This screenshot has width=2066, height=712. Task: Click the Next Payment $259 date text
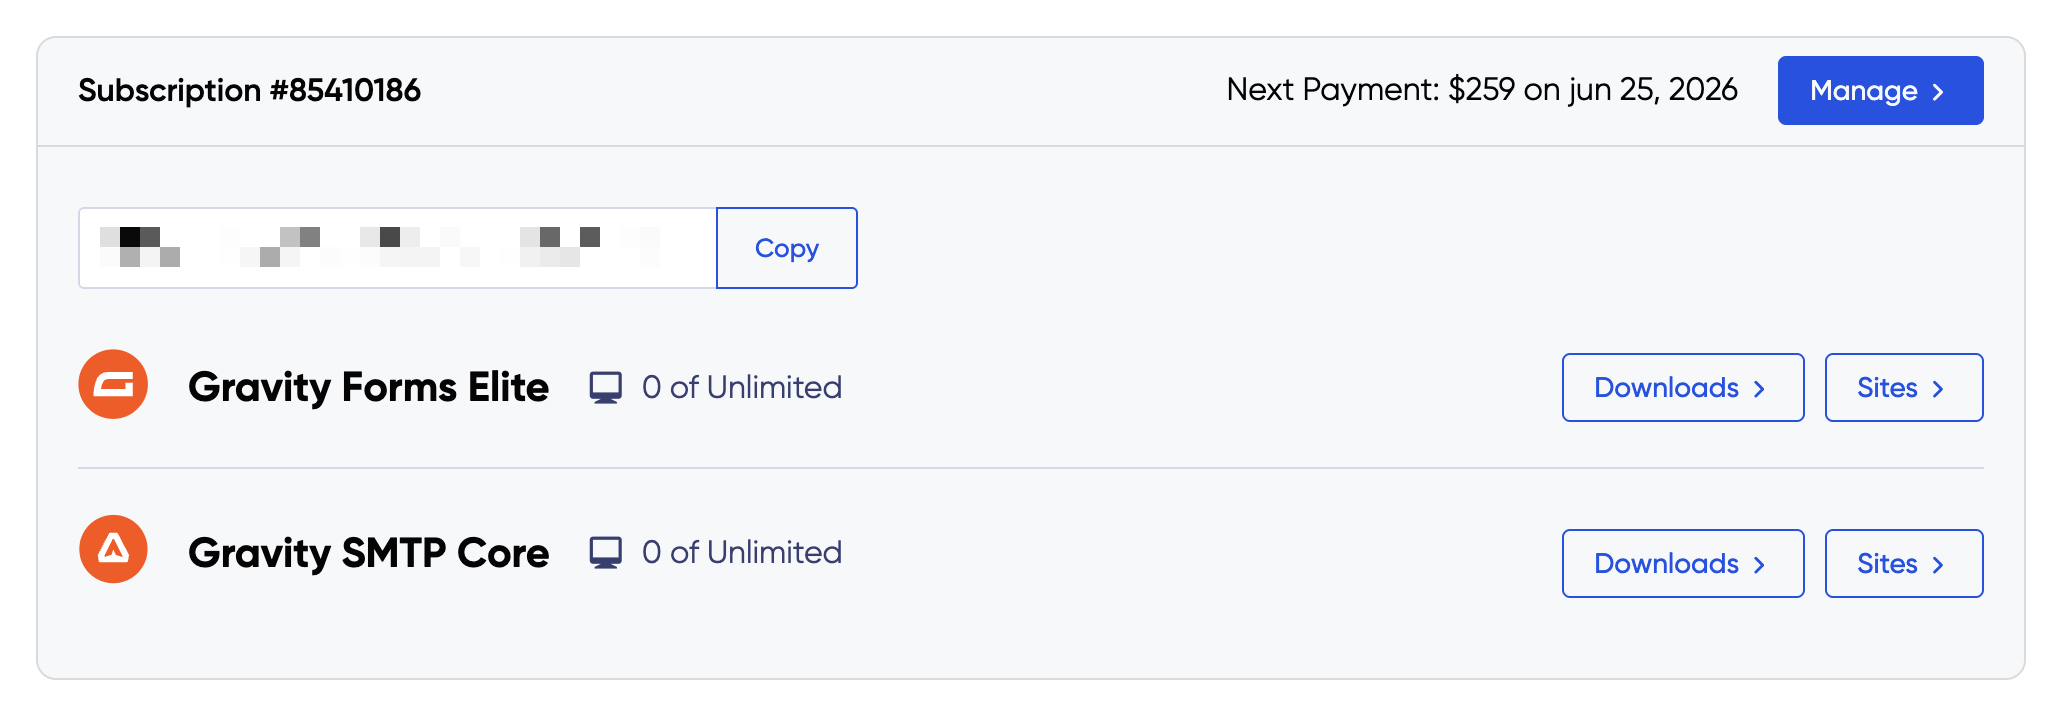[1481, 90]
